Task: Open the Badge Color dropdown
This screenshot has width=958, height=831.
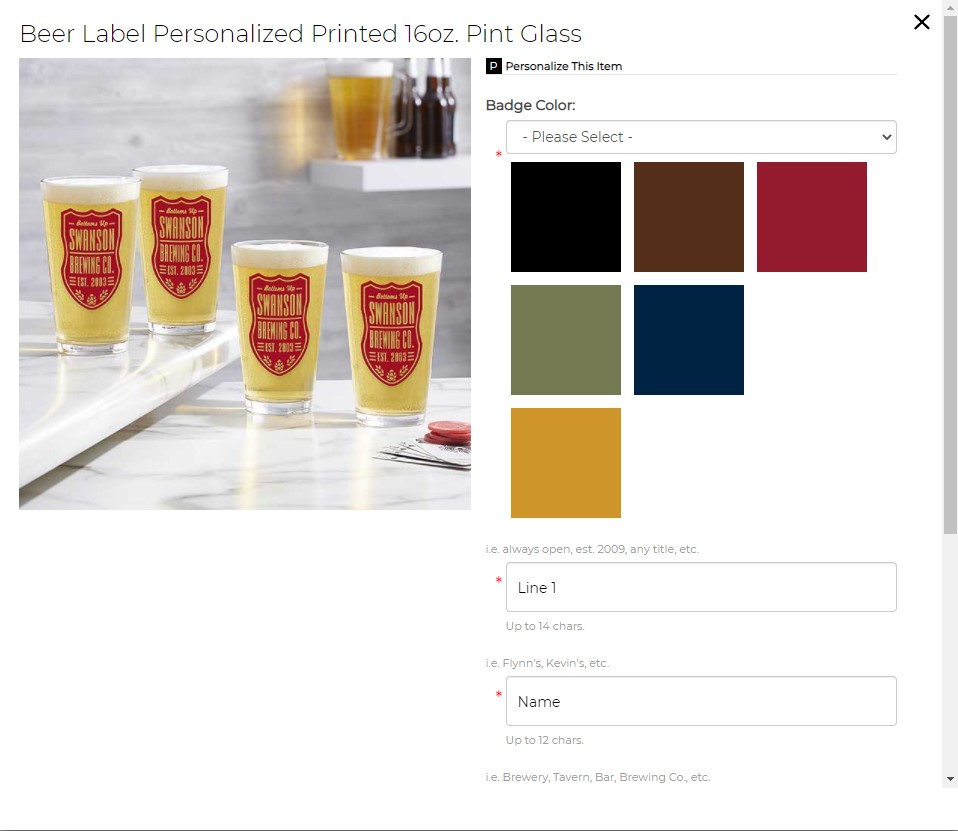Action: (701, 137)
